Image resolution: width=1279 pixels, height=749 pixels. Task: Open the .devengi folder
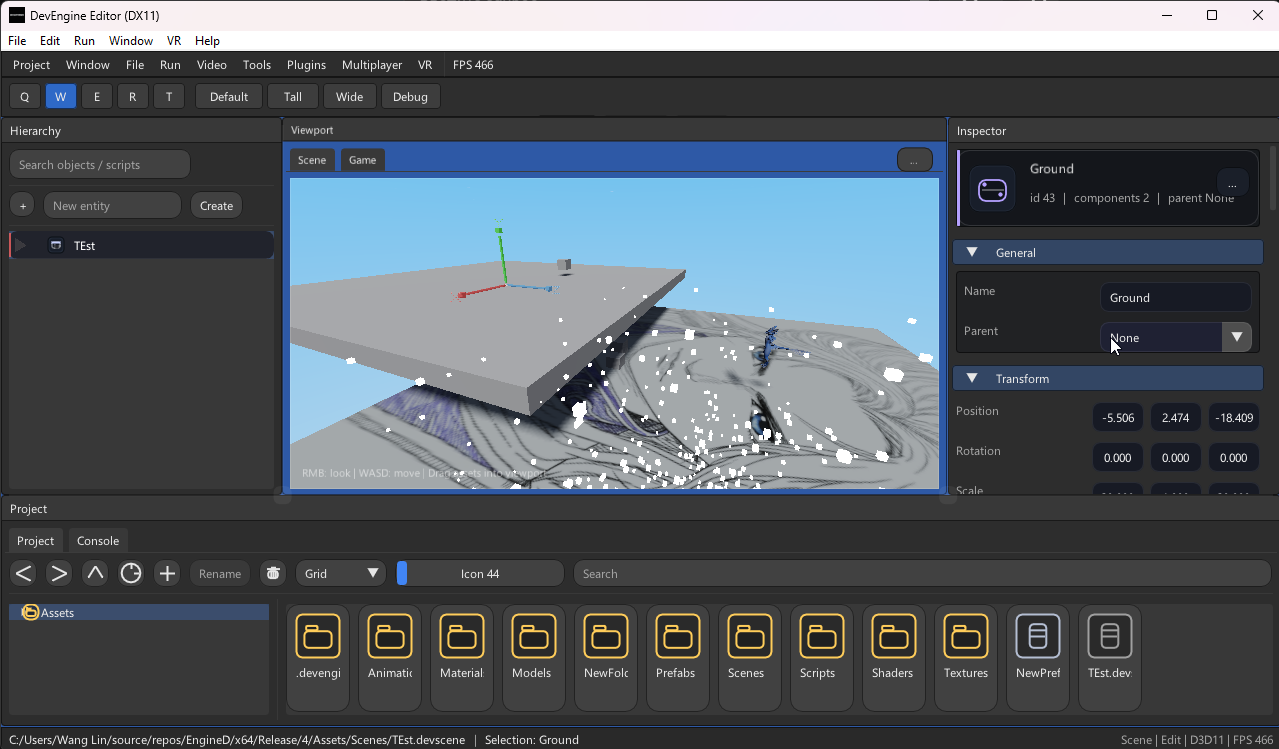point(318,658)
